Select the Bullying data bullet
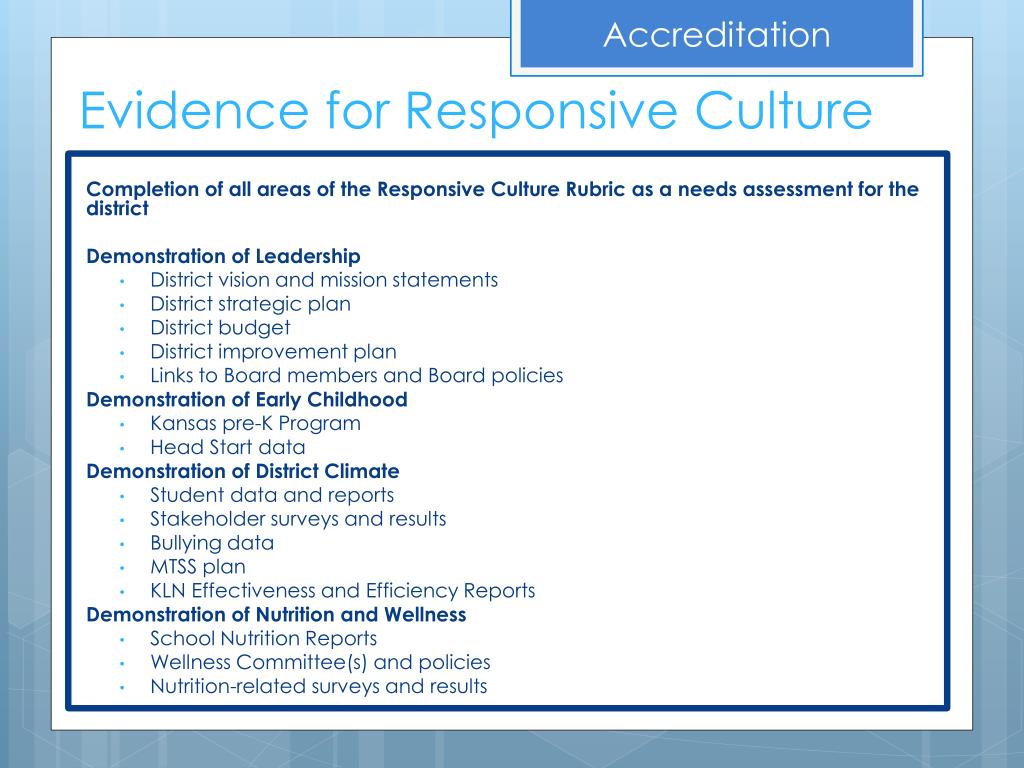This screenshot has width=1024, height=768. click(212, 543)
